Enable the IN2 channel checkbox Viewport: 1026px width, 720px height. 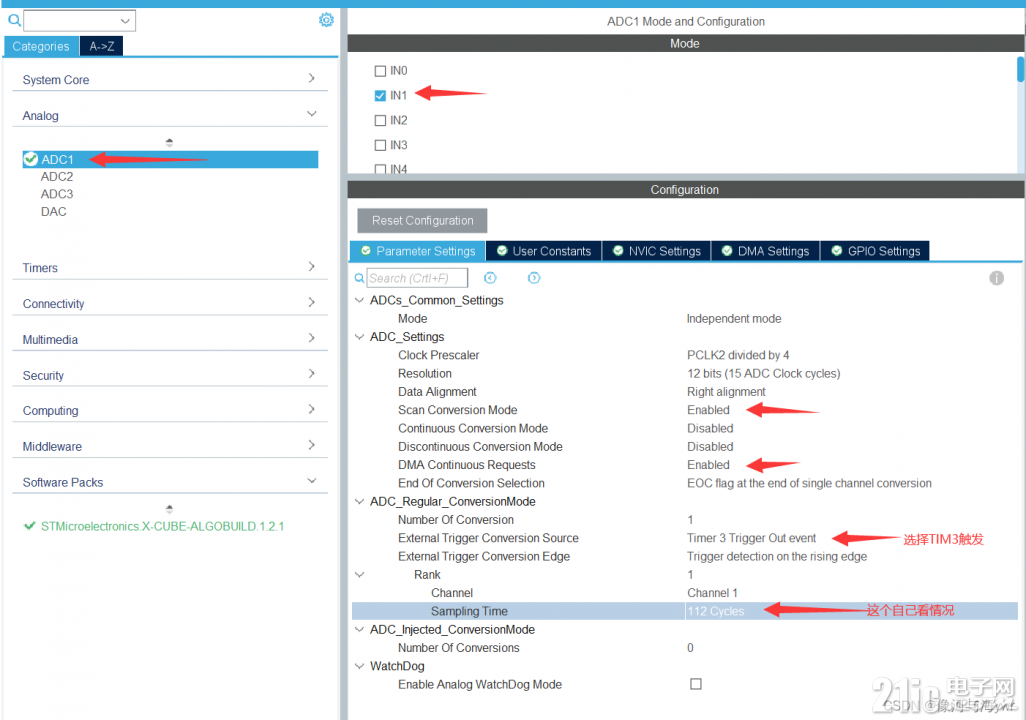[380, 120]
